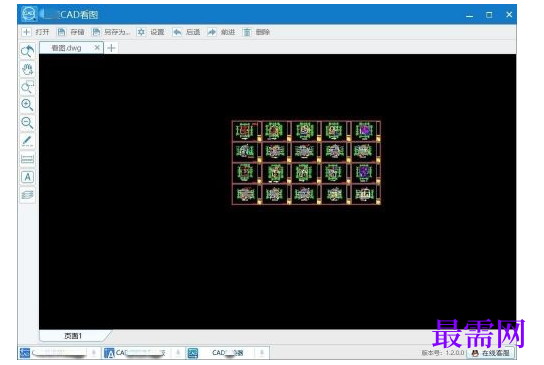
Task: Click the 另存为 label in toolbar
Action: coord(117,32)
